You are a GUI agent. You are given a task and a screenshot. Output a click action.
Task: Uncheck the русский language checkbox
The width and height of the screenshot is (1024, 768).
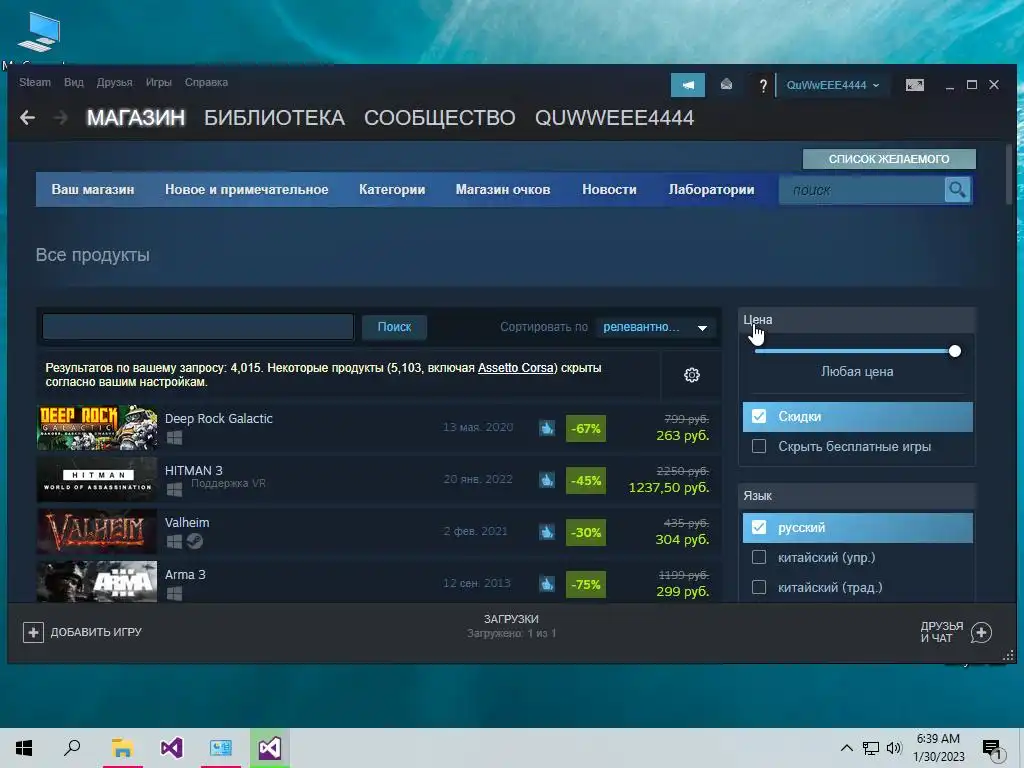759,527
